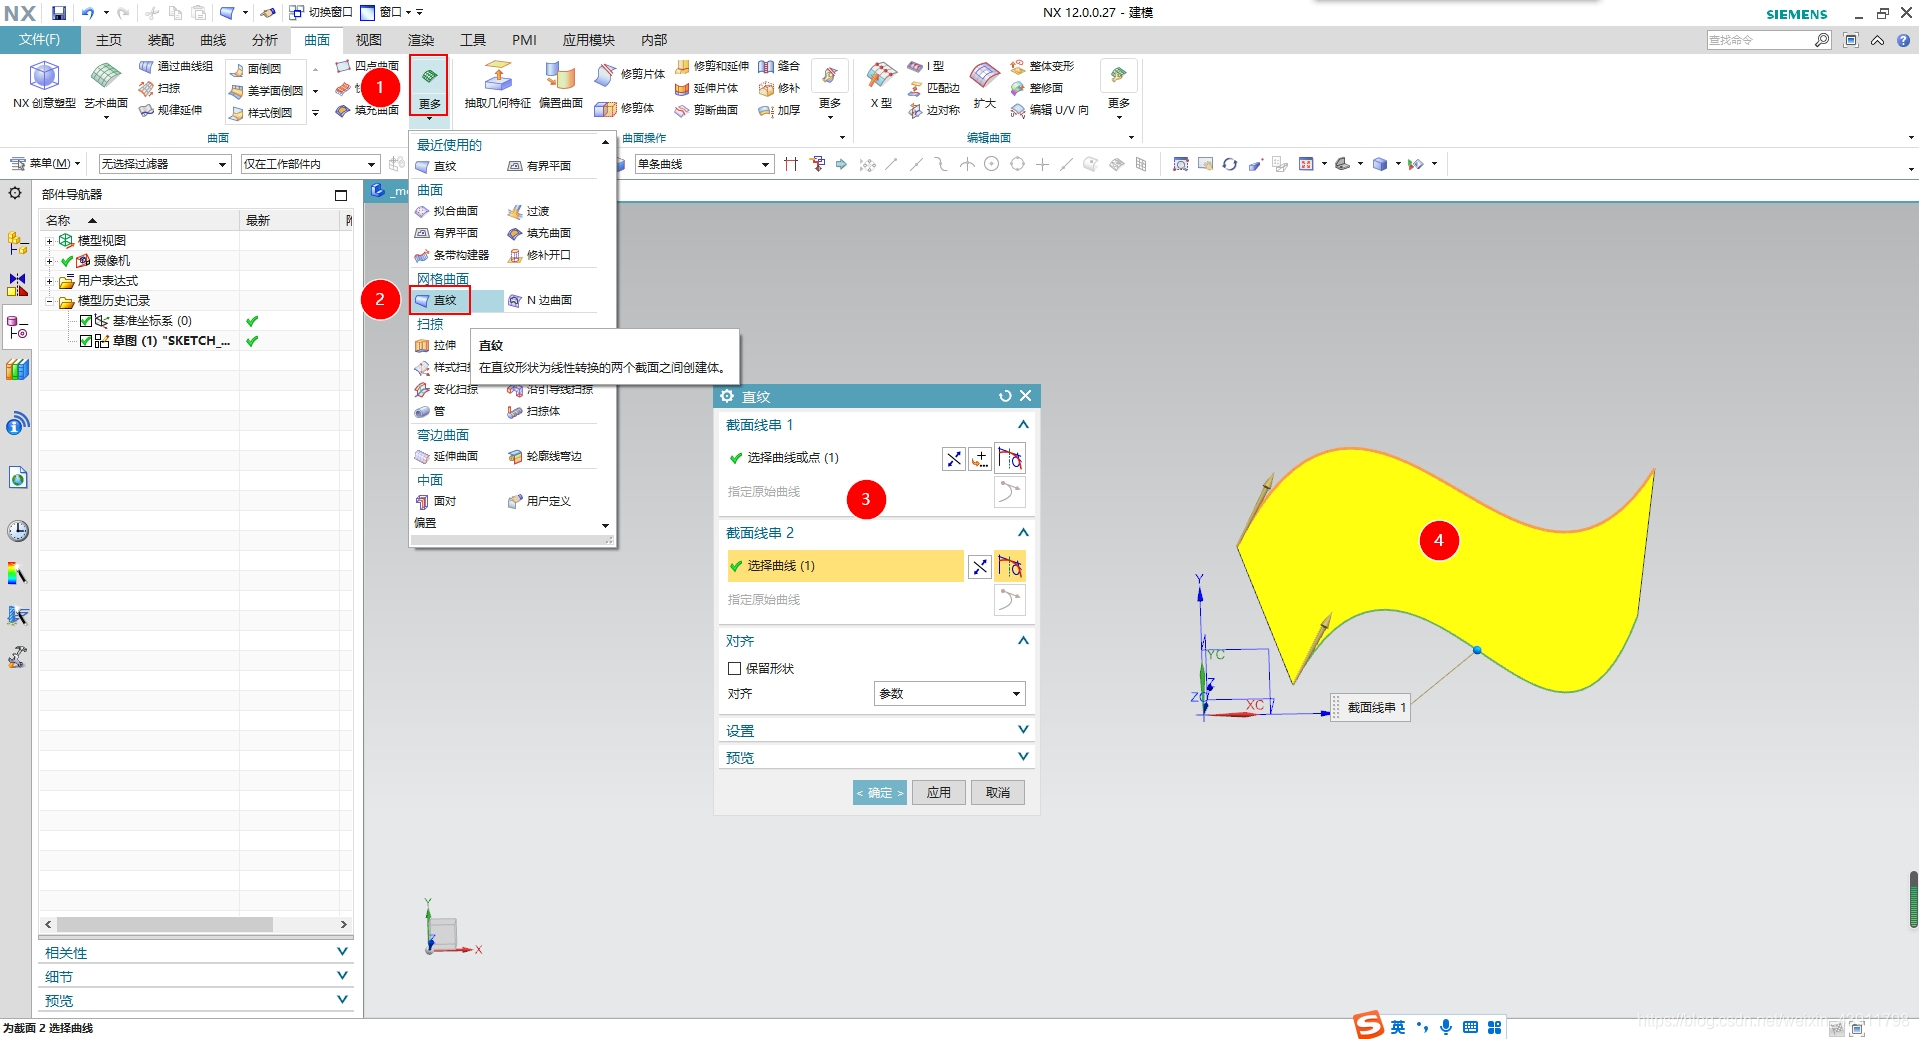Click the 切换窗口 button

pyautogui.click(x=321, y=12)
